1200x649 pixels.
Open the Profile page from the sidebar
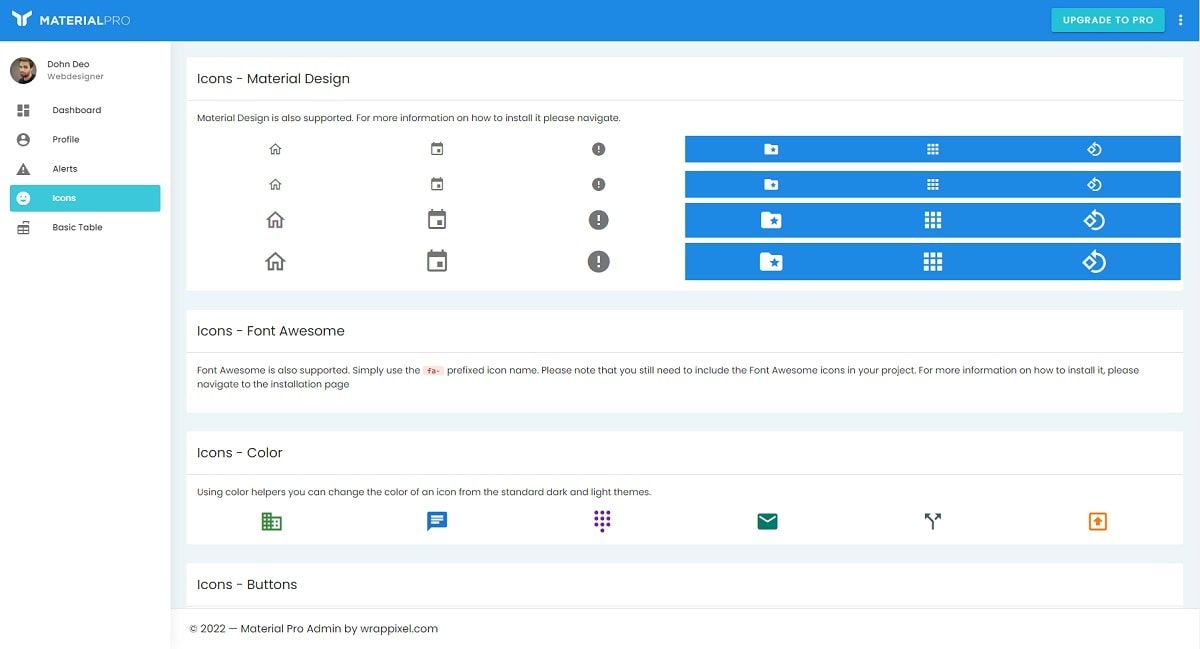coord(65,139)
